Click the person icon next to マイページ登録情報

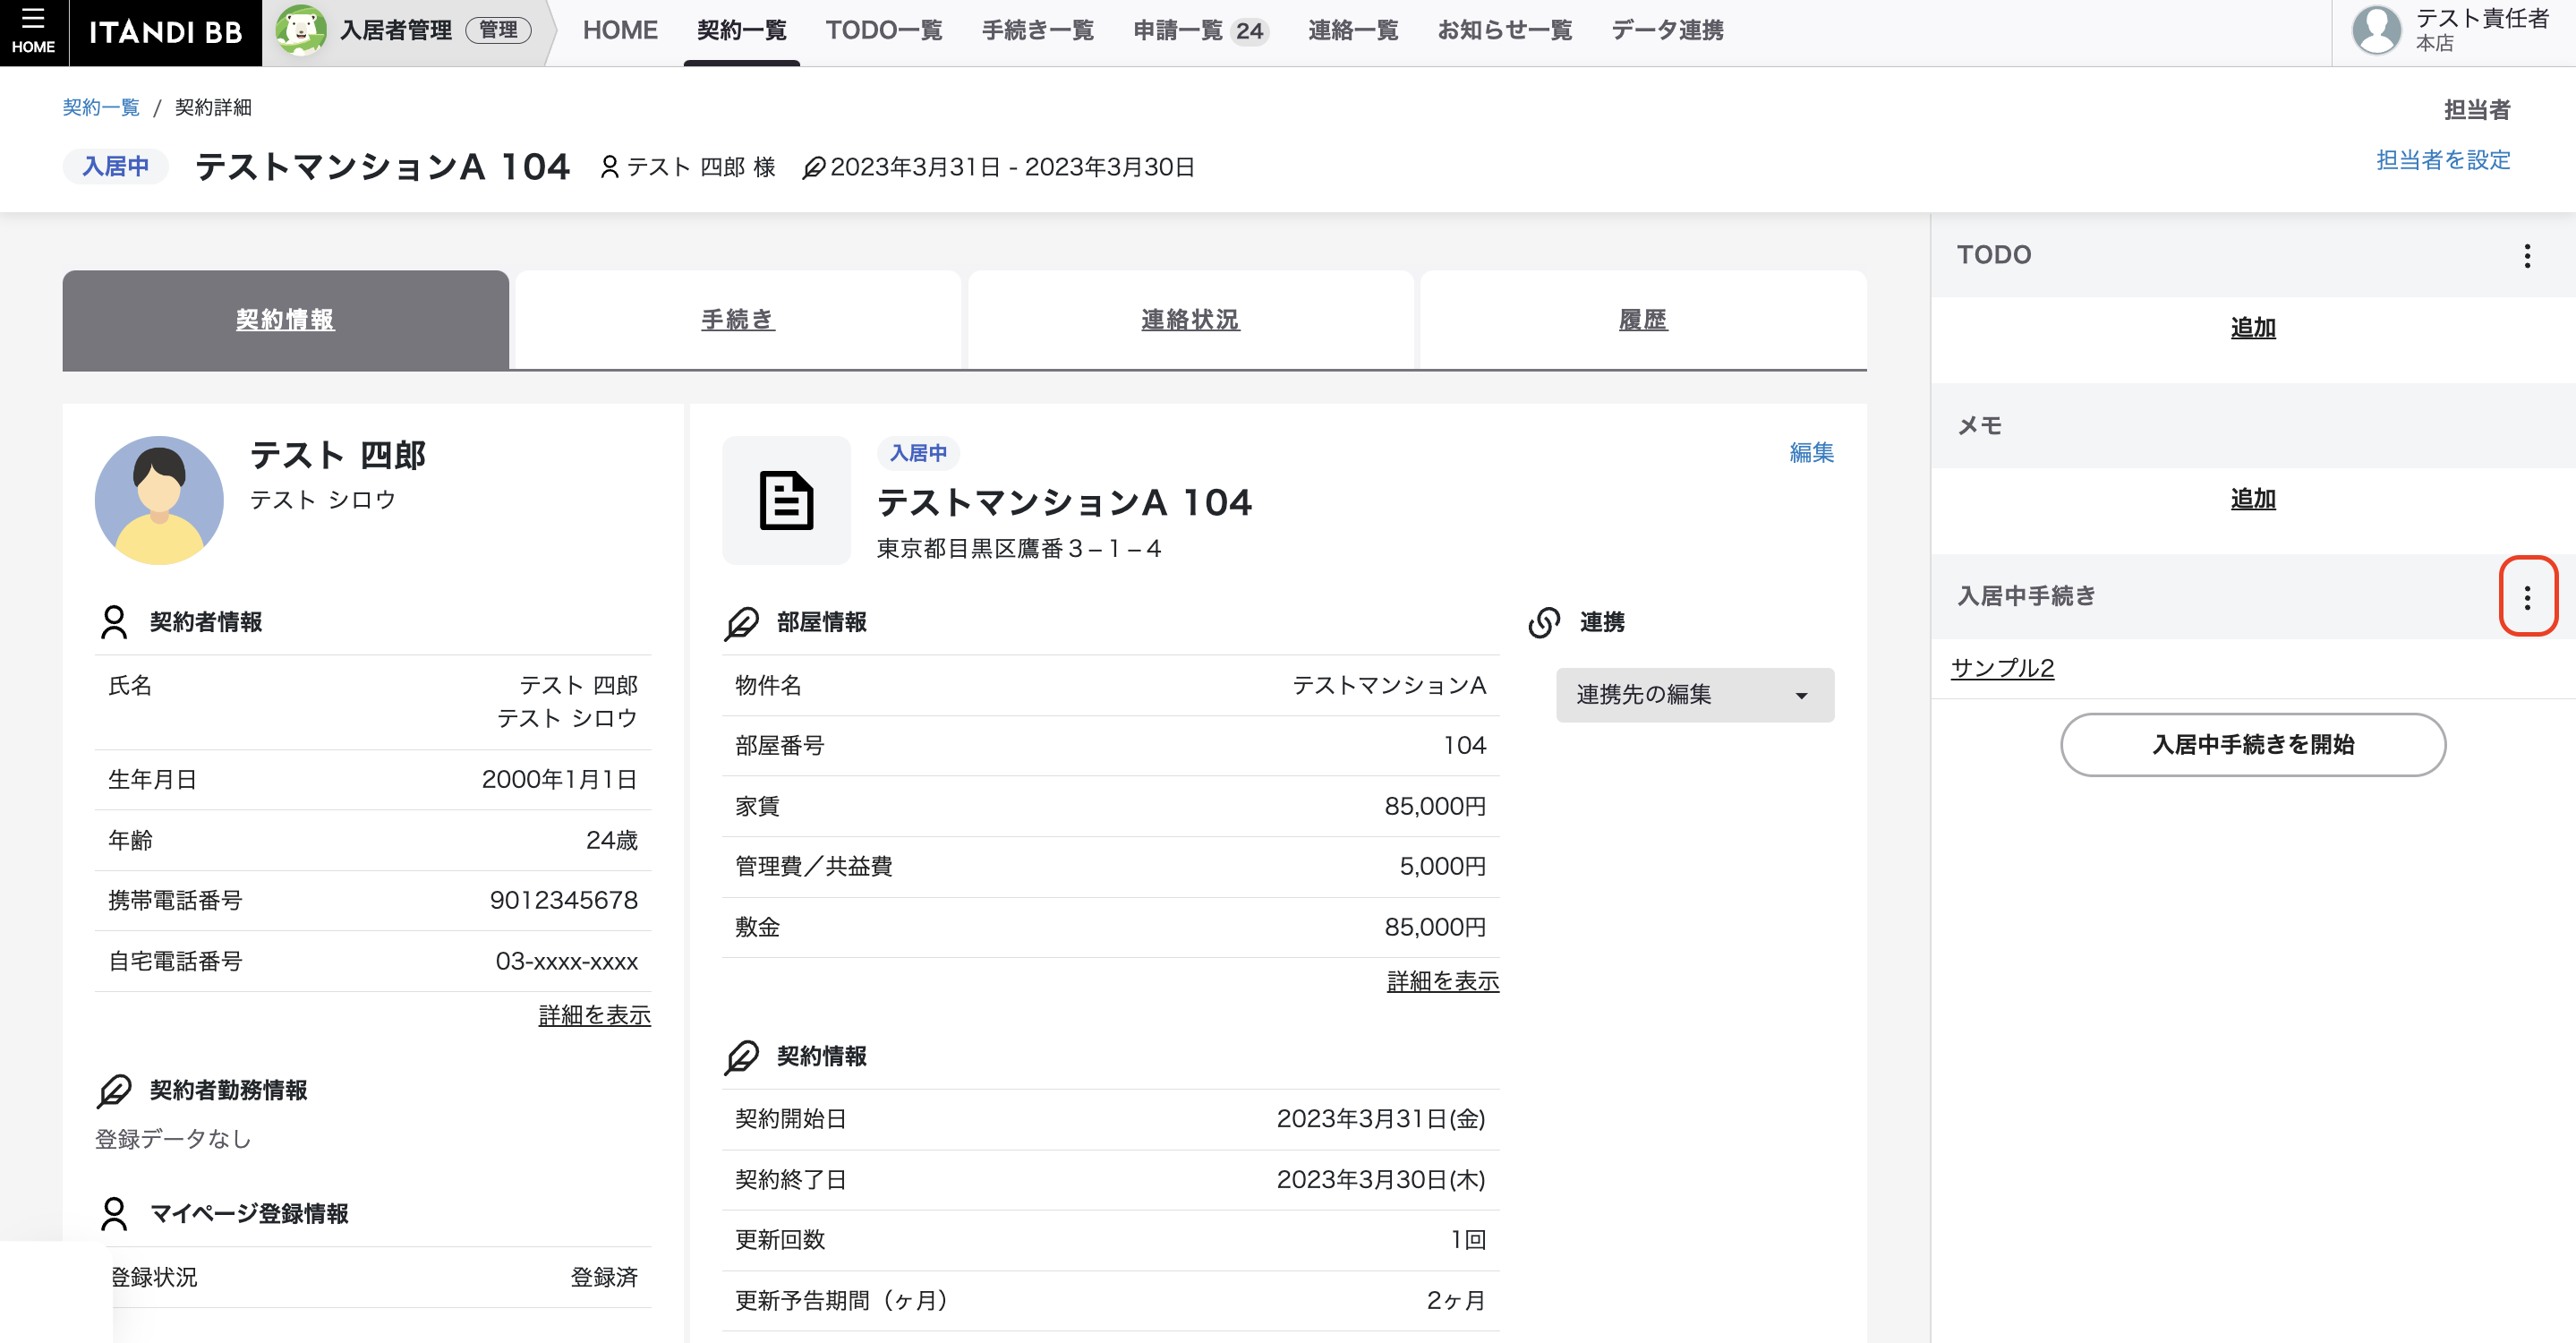(x=114, y=1214)
